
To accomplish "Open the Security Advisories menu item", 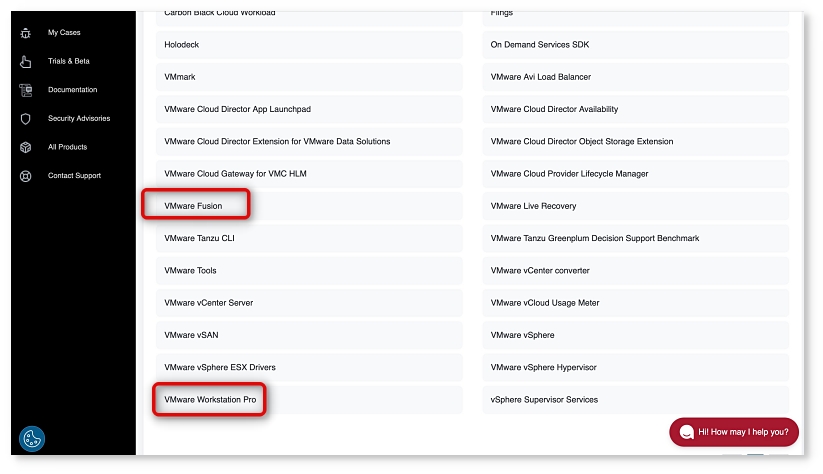I will [x=79, y=118].
